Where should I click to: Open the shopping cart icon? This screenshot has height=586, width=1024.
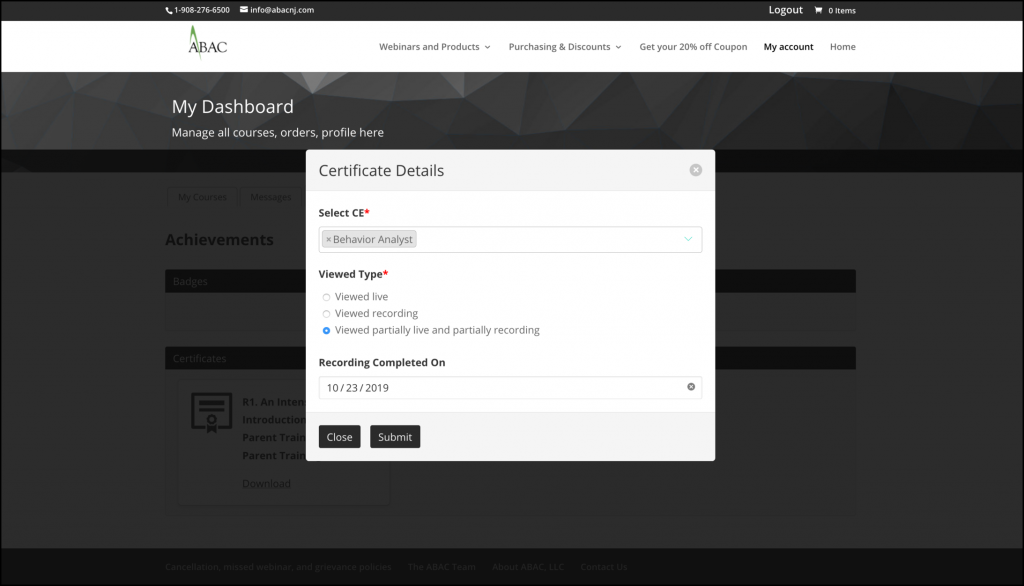pyautogui.click(x=818, y=11)
